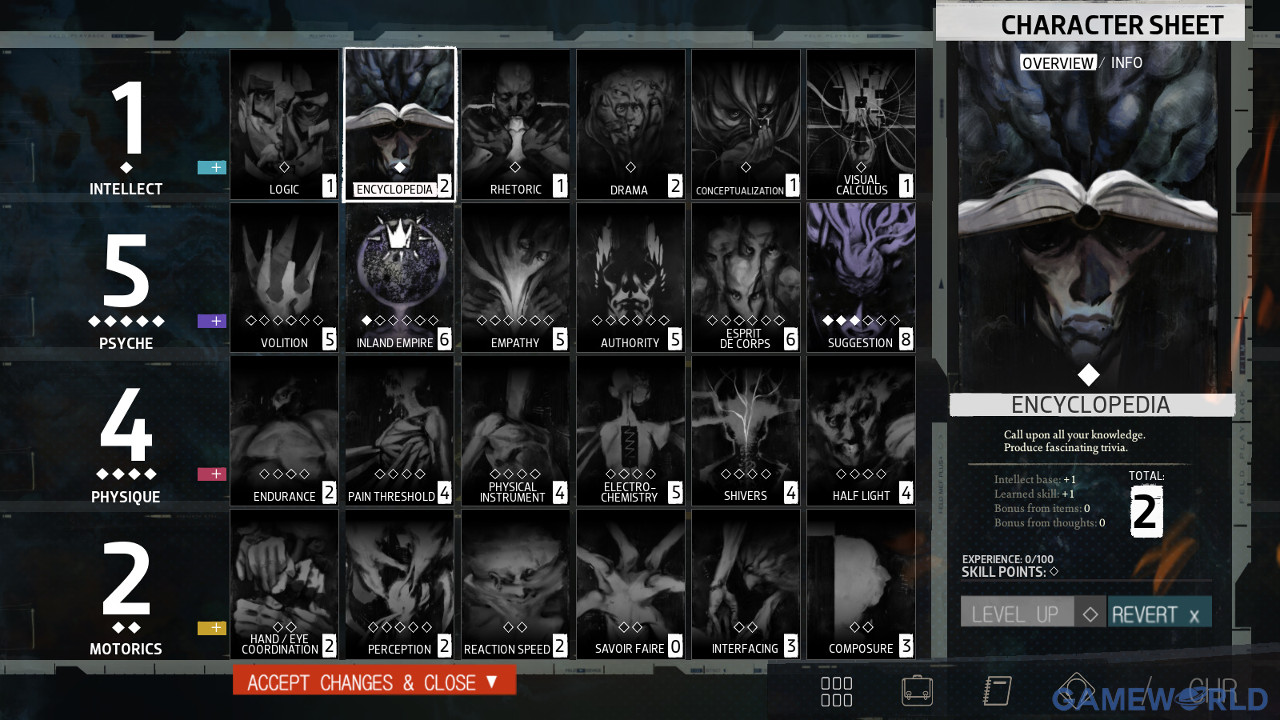Open the journal notebook icon
The width and height of the screenshot is (1280, 720).
click(x=997, y=691)
